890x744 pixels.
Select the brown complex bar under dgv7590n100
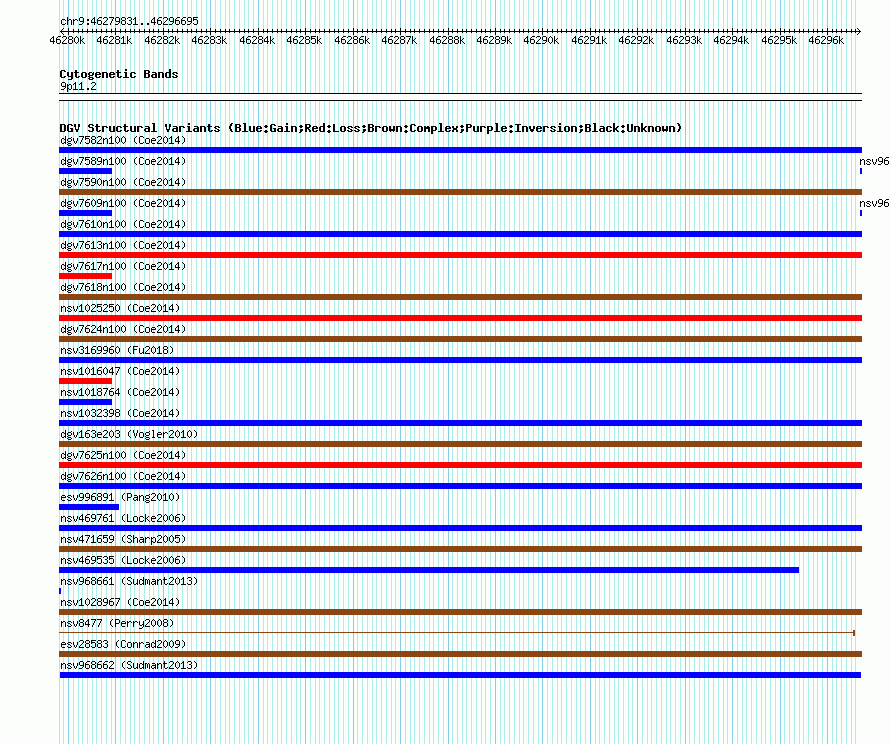[x=460, y=192]
